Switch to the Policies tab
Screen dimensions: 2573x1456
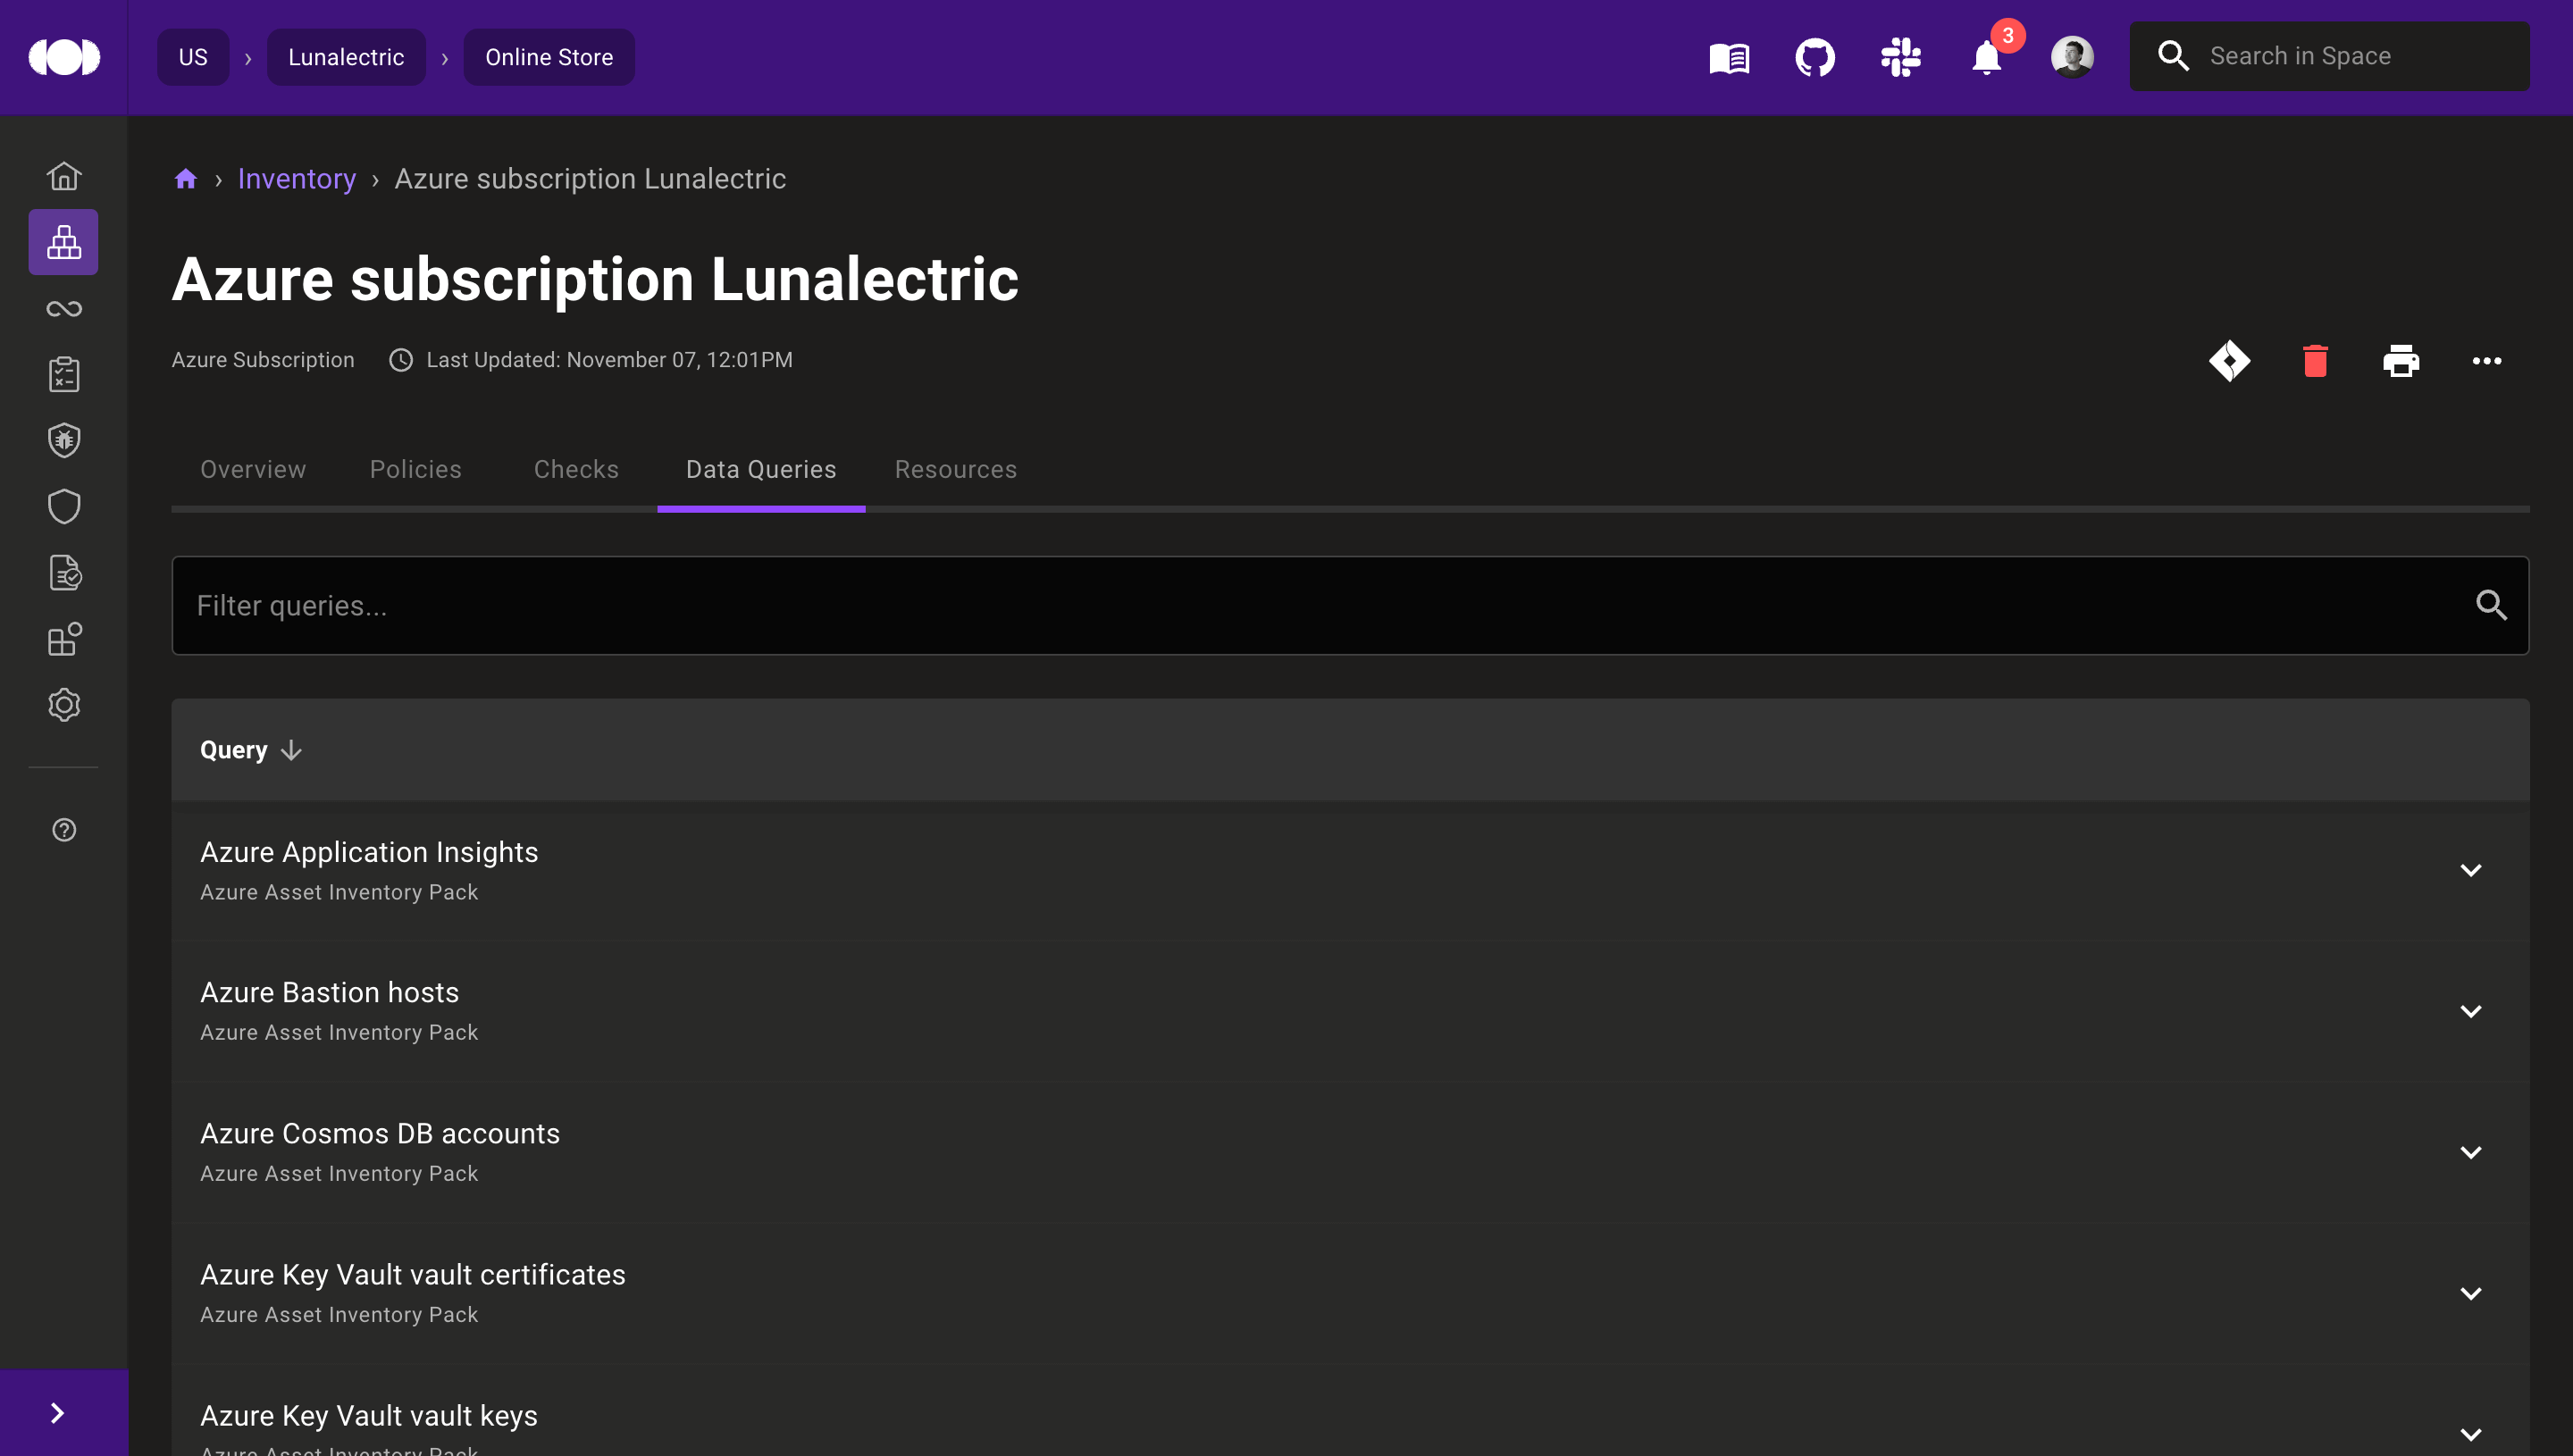coord(415,469)
